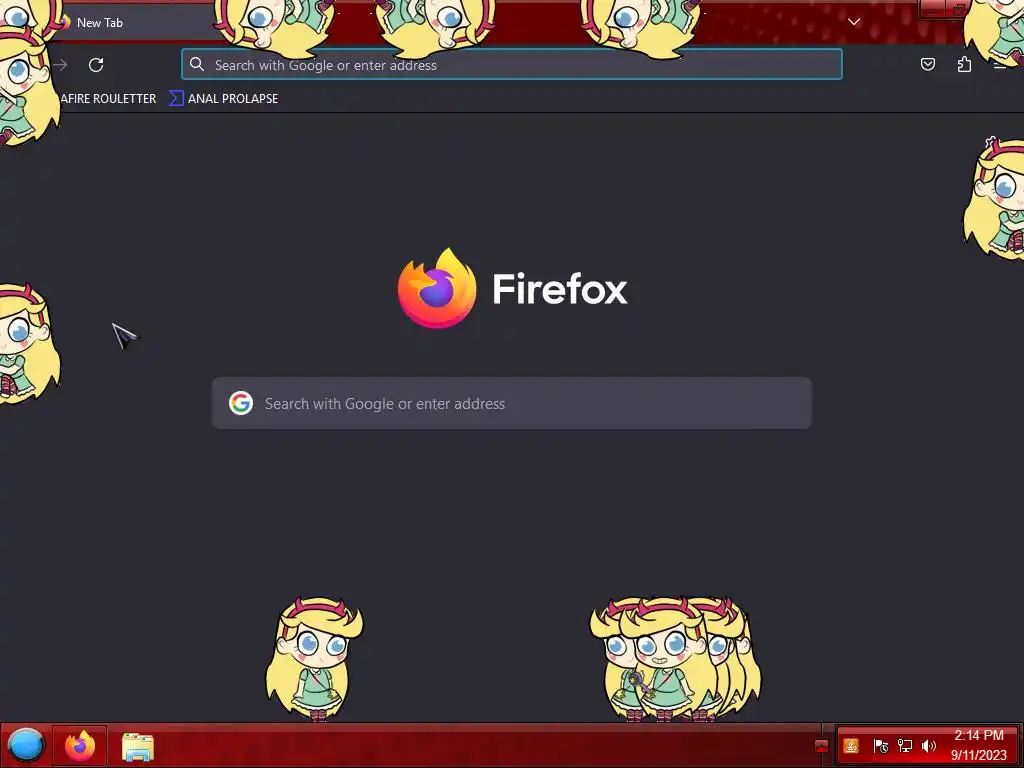Open the ANAL PROLAPSE bookmark

tap(224, 99)
